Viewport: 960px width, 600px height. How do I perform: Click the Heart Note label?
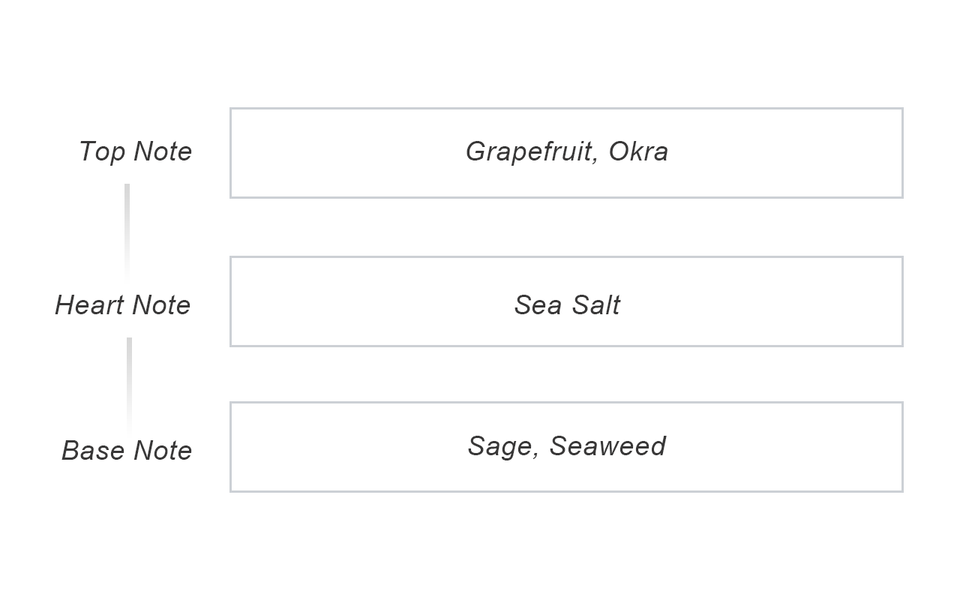[x=122, y=305]
